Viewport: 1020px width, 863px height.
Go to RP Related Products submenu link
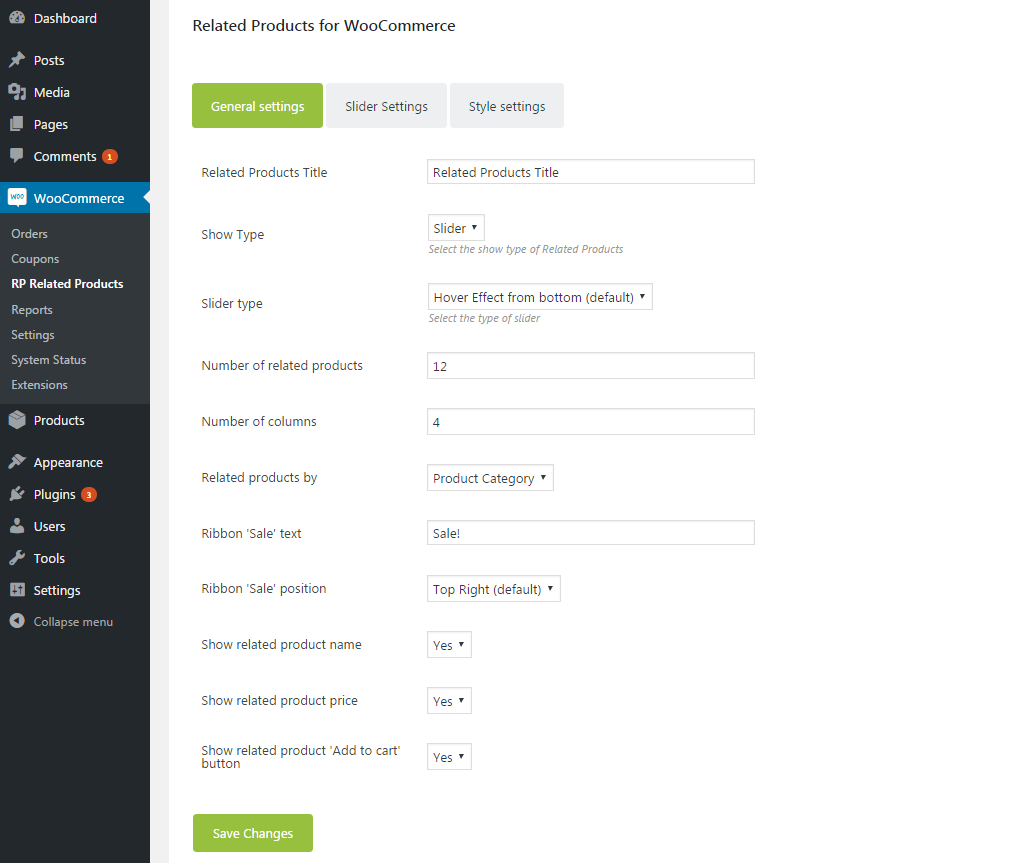point(67,284)
